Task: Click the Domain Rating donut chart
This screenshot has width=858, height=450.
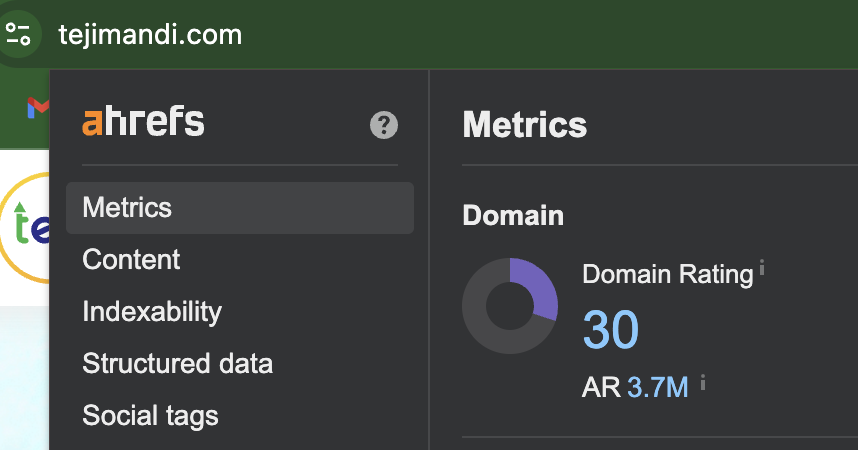Action: pos(510,305)
